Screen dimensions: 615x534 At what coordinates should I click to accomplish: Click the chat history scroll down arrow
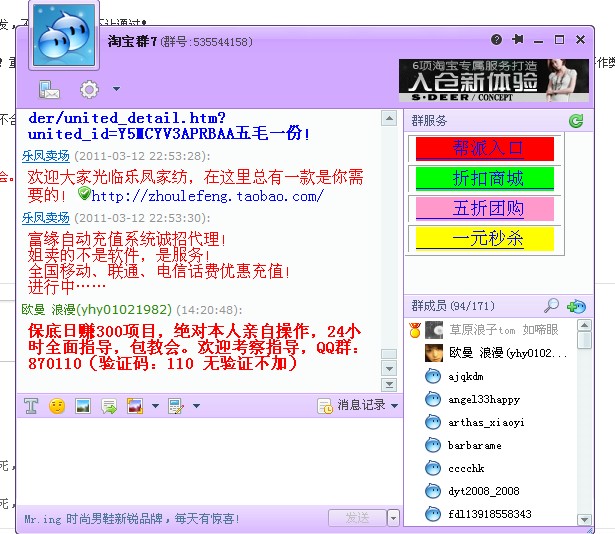point(389,368)
